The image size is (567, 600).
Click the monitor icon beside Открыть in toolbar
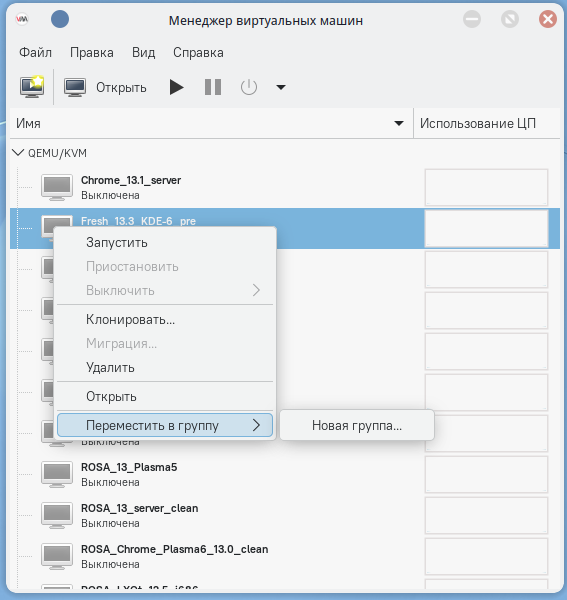coord(75,87)
